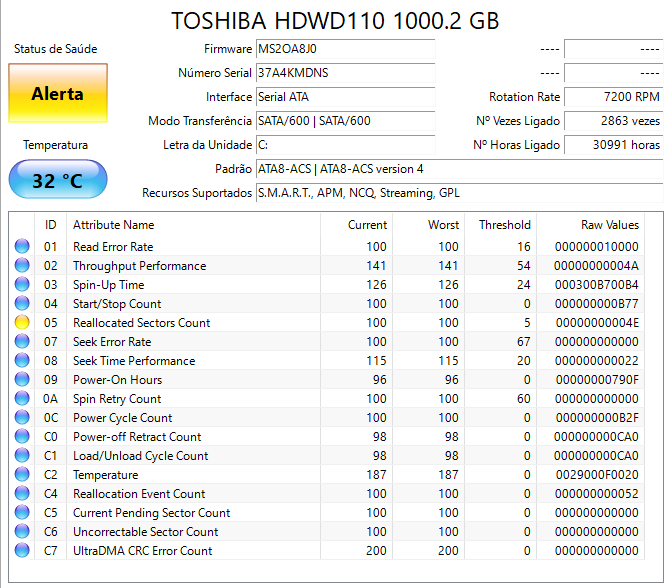Screen dimensions: 672x588
Task: Select the Reallocation Event Count attribute name
Action: coord(139,494)
